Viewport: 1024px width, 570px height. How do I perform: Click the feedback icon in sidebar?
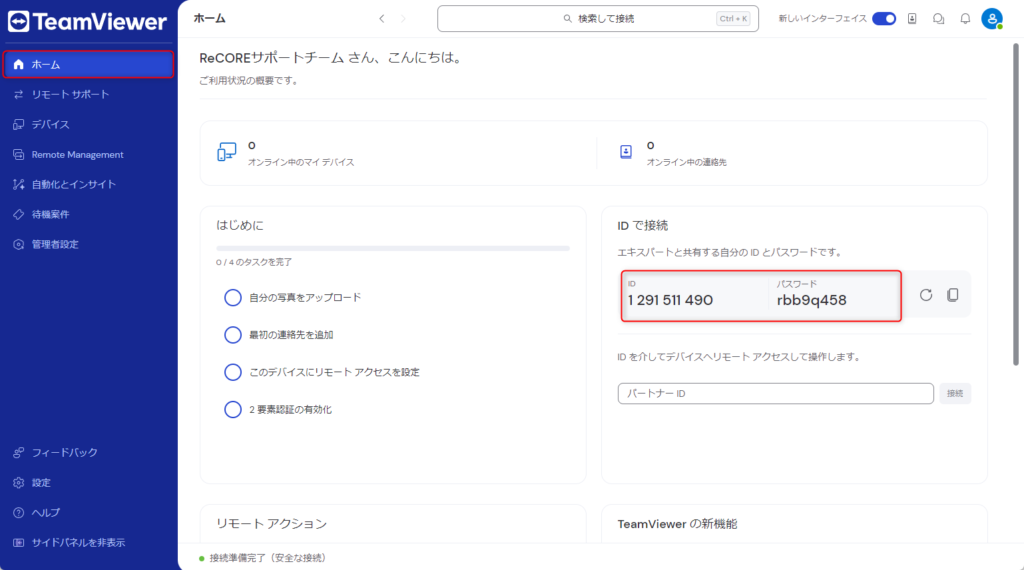pos(18,452)
